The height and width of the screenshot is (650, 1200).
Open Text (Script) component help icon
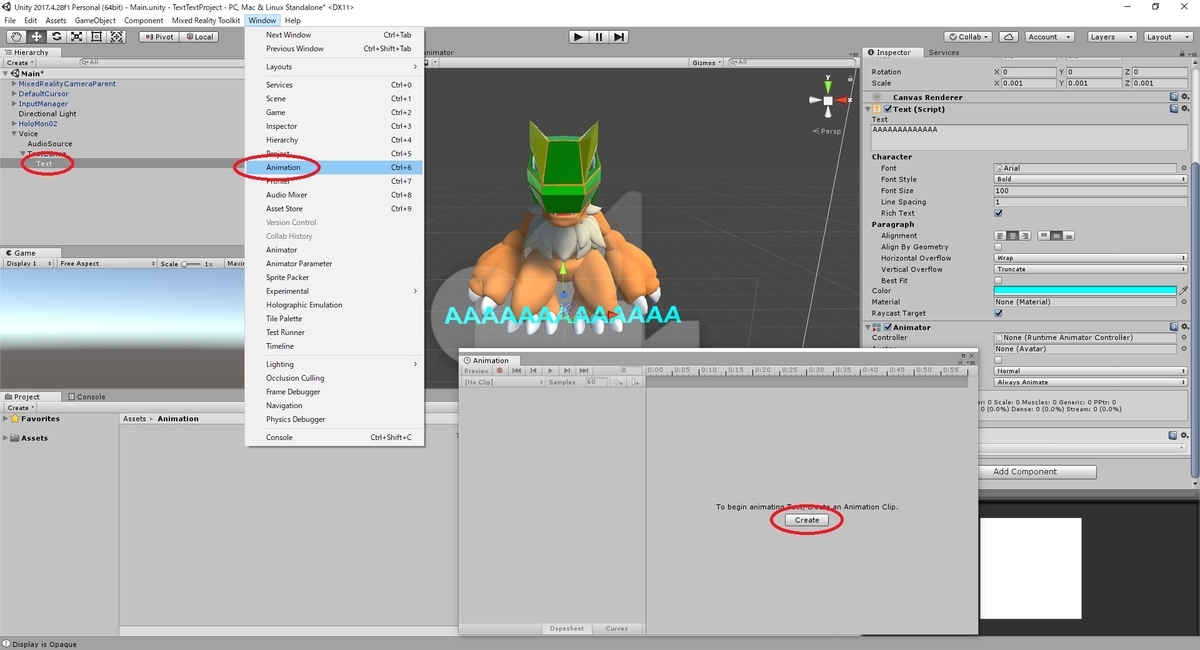1174,109
